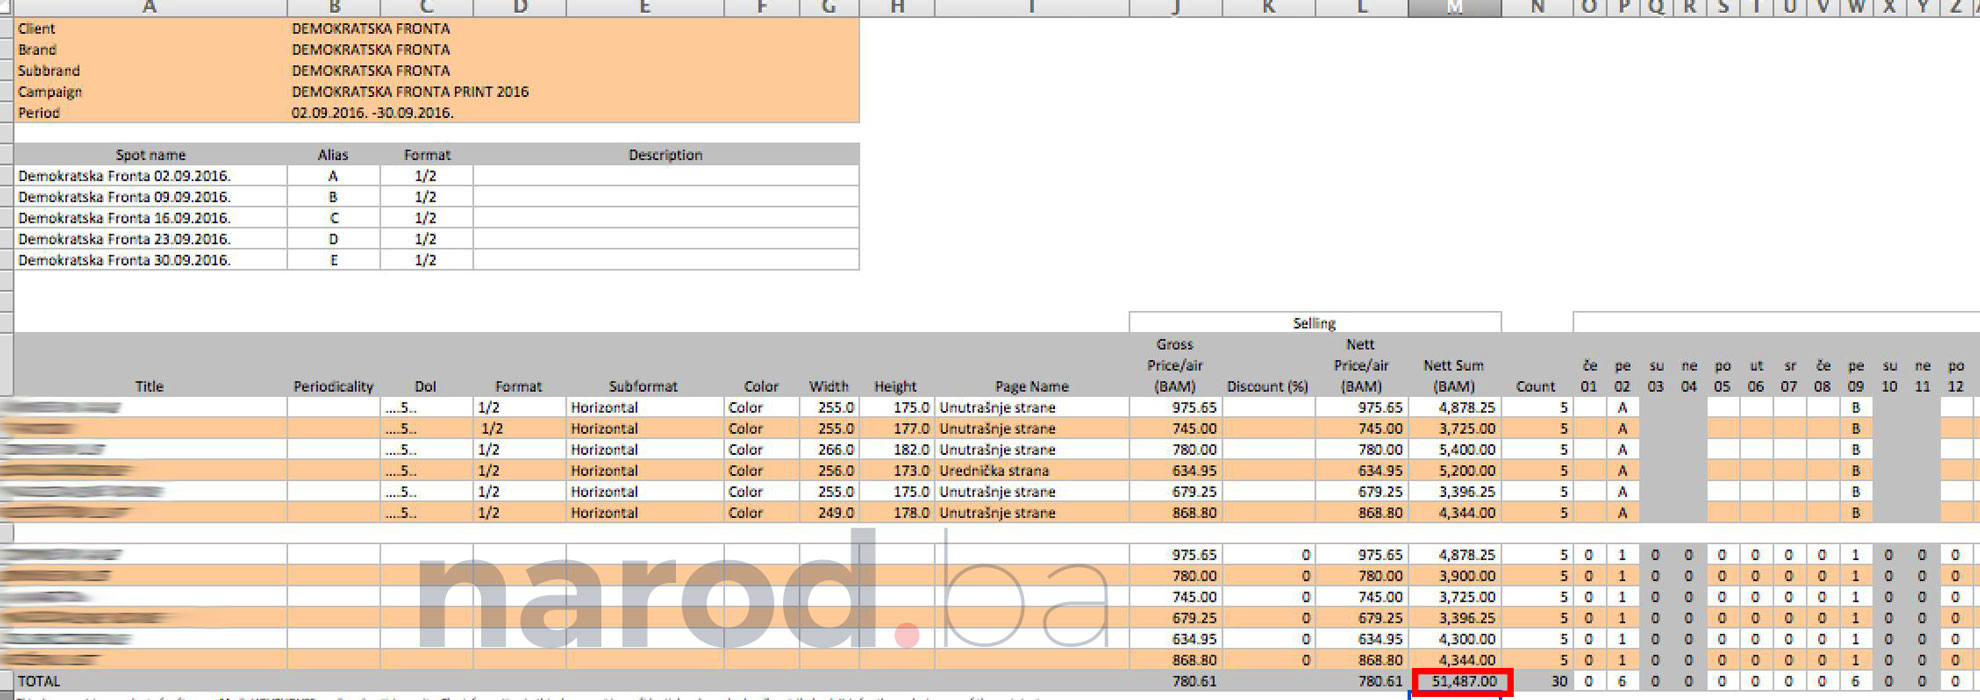Viewport: 1980px width, 700px height.
Task: Click alias C in the spot table
Action: tap(333, 218)
